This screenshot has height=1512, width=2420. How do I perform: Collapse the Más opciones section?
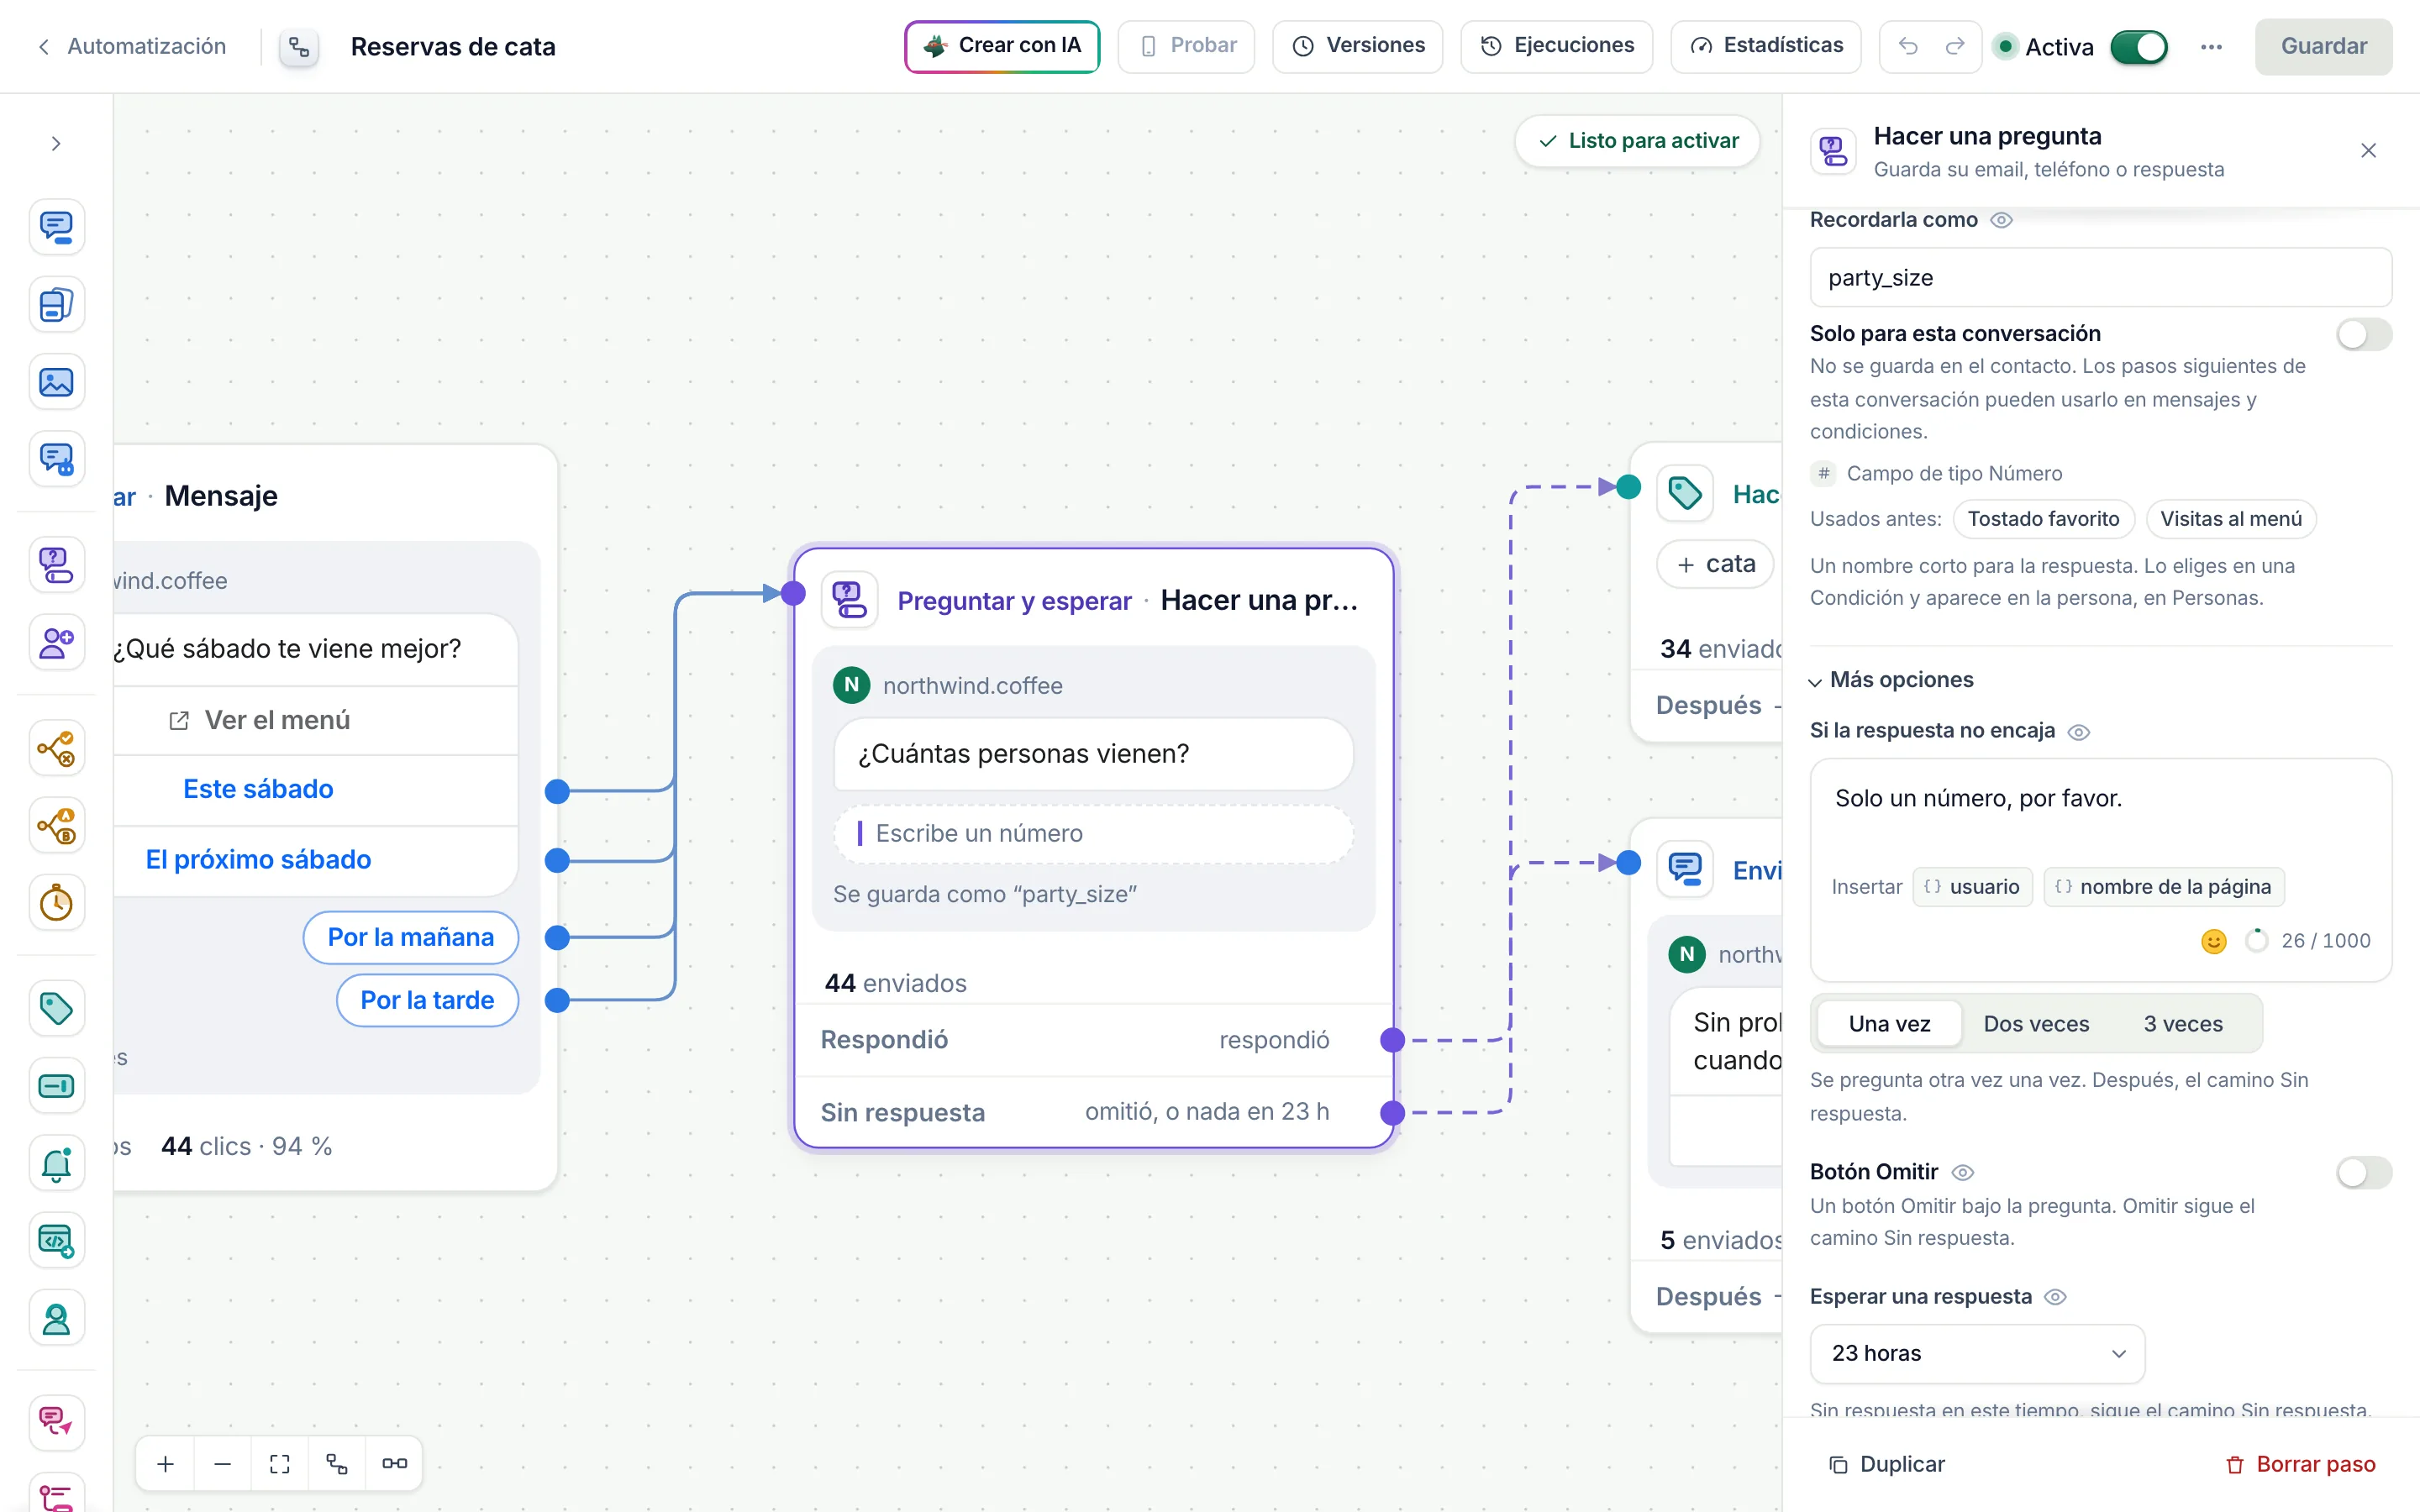point(1891,680)
